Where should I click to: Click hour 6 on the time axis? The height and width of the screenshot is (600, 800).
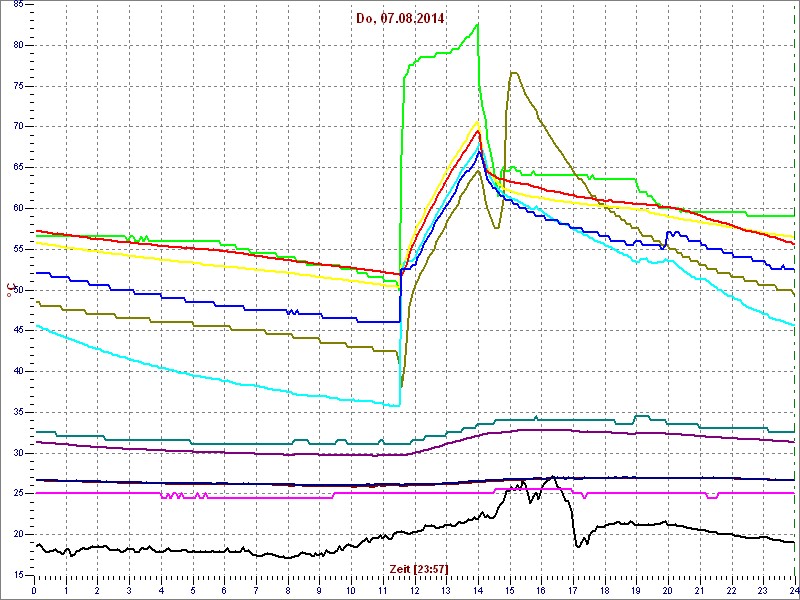click(x=224, y=589)
